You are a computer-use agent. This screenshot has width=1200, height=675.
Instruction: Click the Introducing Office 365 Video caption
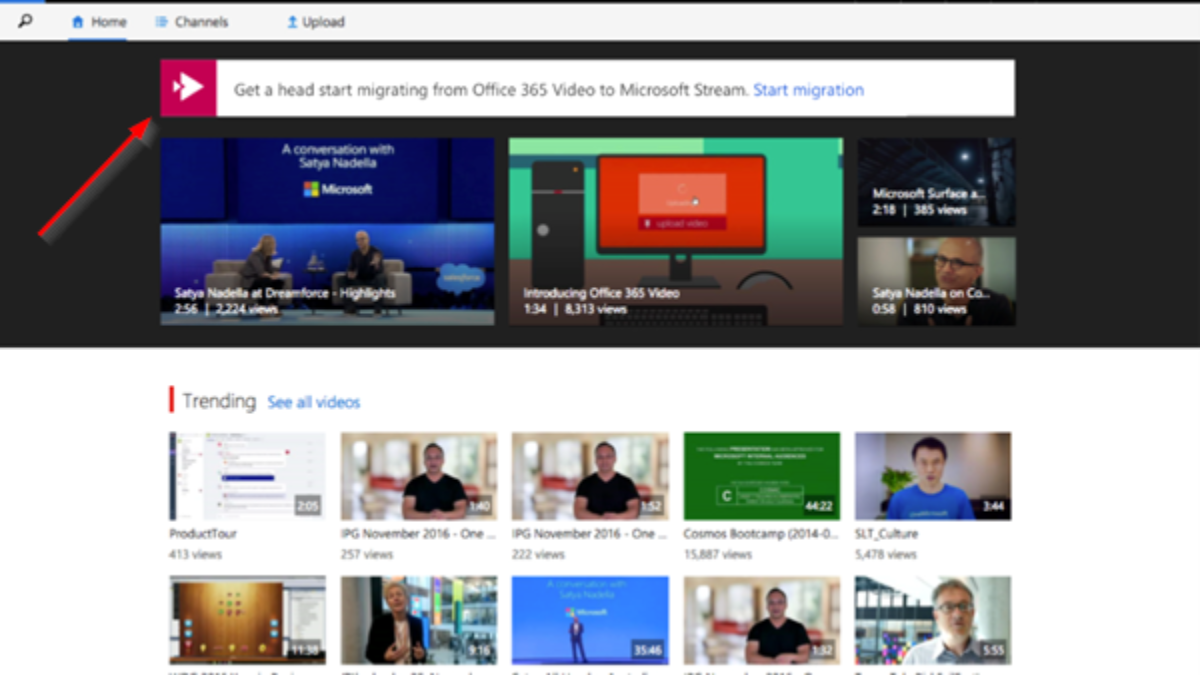[601, 293]
